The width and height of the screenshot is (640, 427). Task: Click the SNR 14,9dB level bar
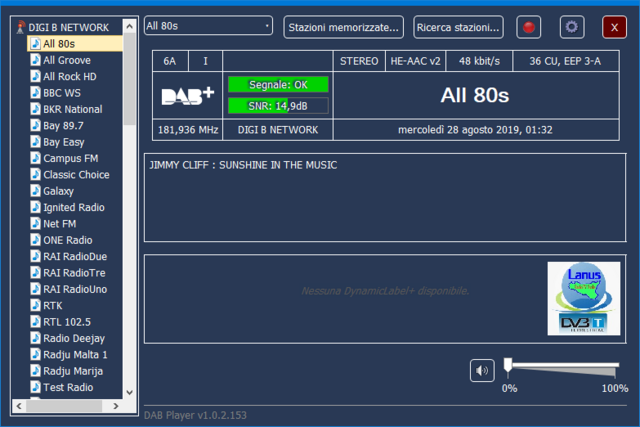coord(278,106)
